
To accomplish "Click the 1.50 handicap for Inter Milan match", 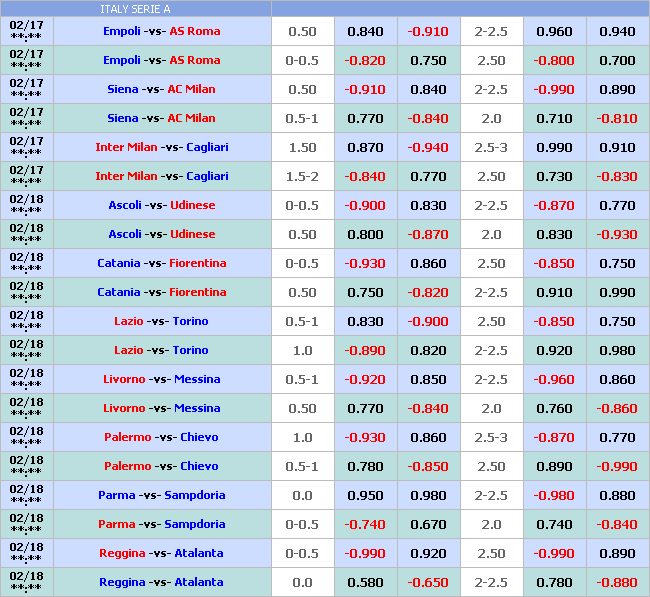I will coord(302,147).
